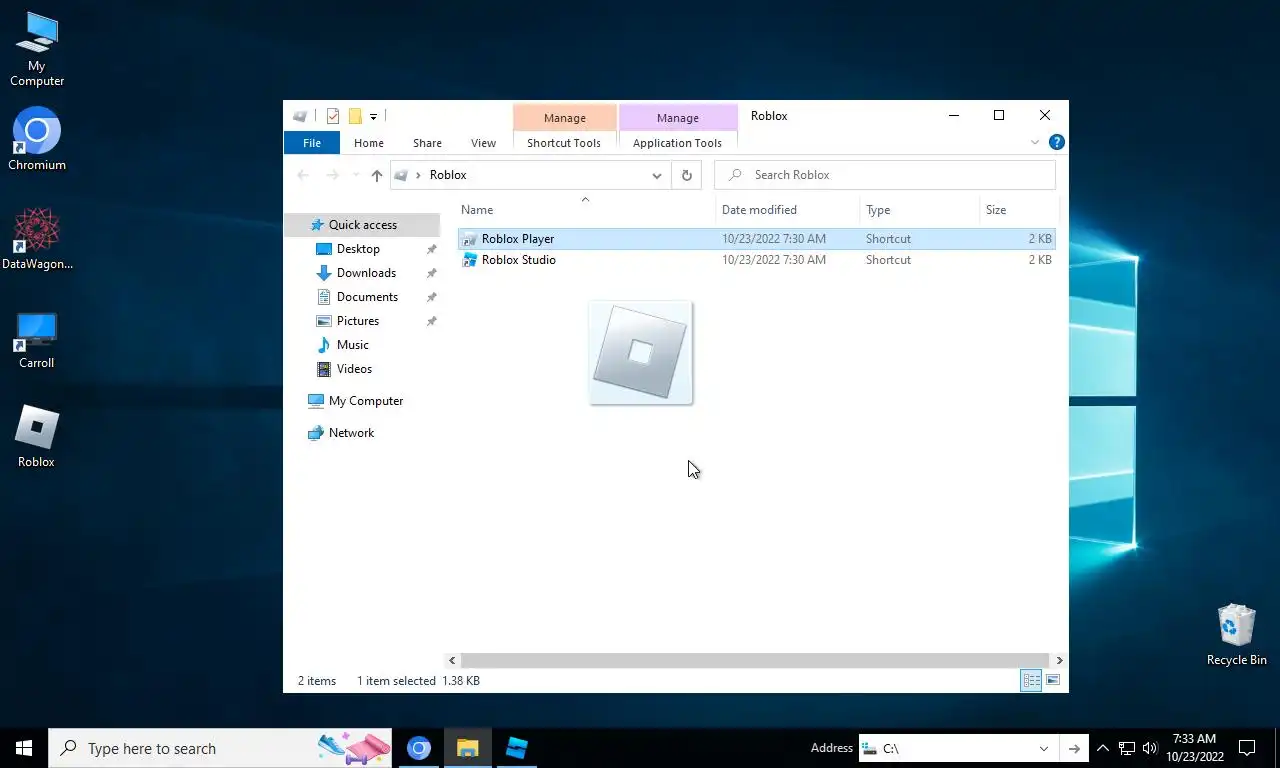
Task: Open the File menu
Action: (312, 143)
